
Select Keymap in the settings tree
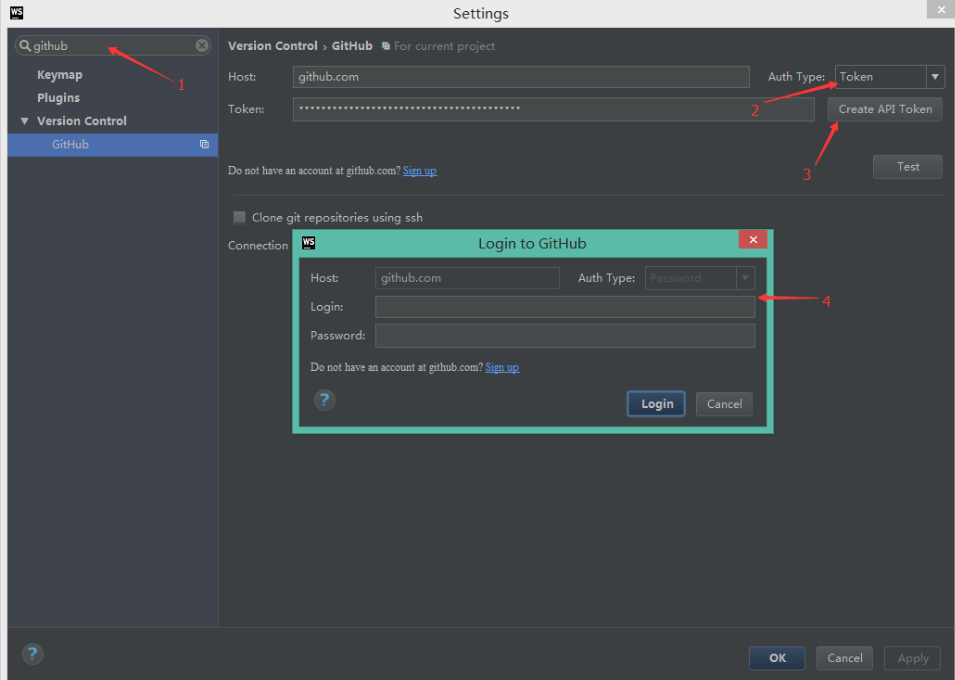(60, 75)
